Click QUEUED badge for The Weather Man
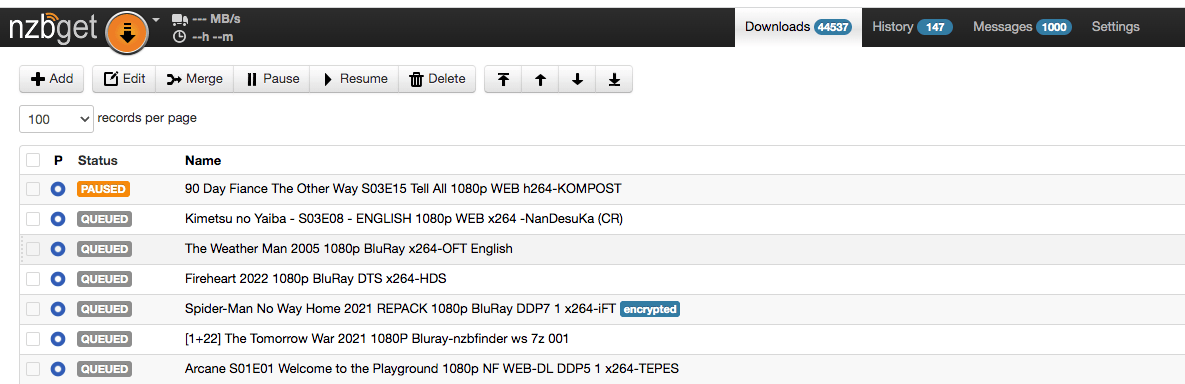Image resolution: width=1185 pixels, height=384 pixels. pos(104,249)
